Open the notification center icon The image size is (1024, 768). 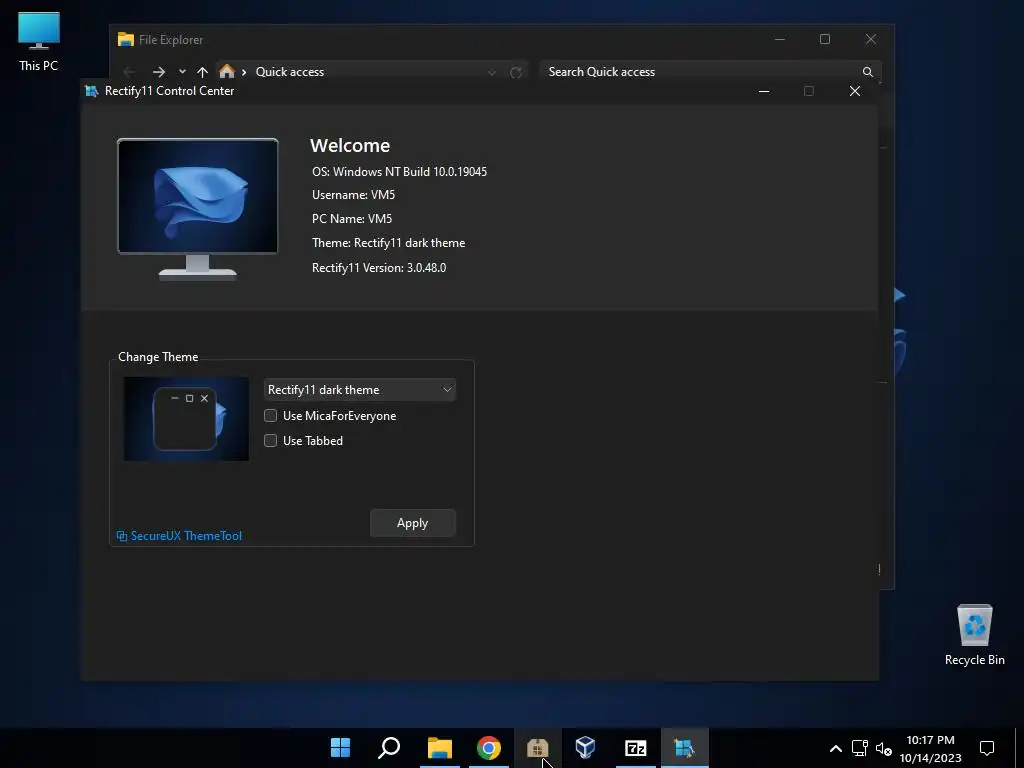tap(987, 748)
